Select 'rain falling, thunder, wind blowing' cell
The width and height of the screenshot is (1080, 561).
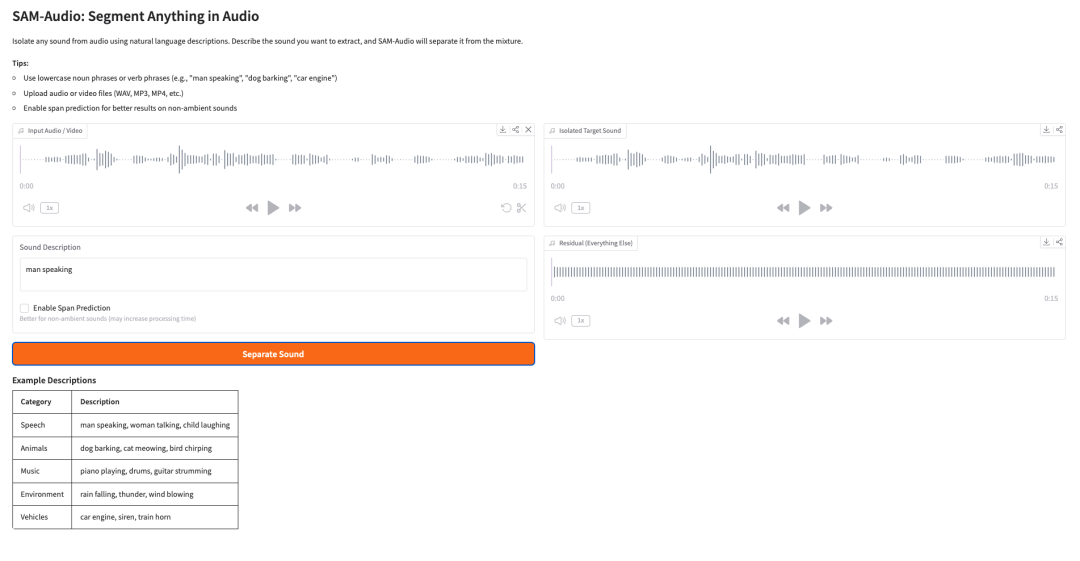[x=155, y=494]
